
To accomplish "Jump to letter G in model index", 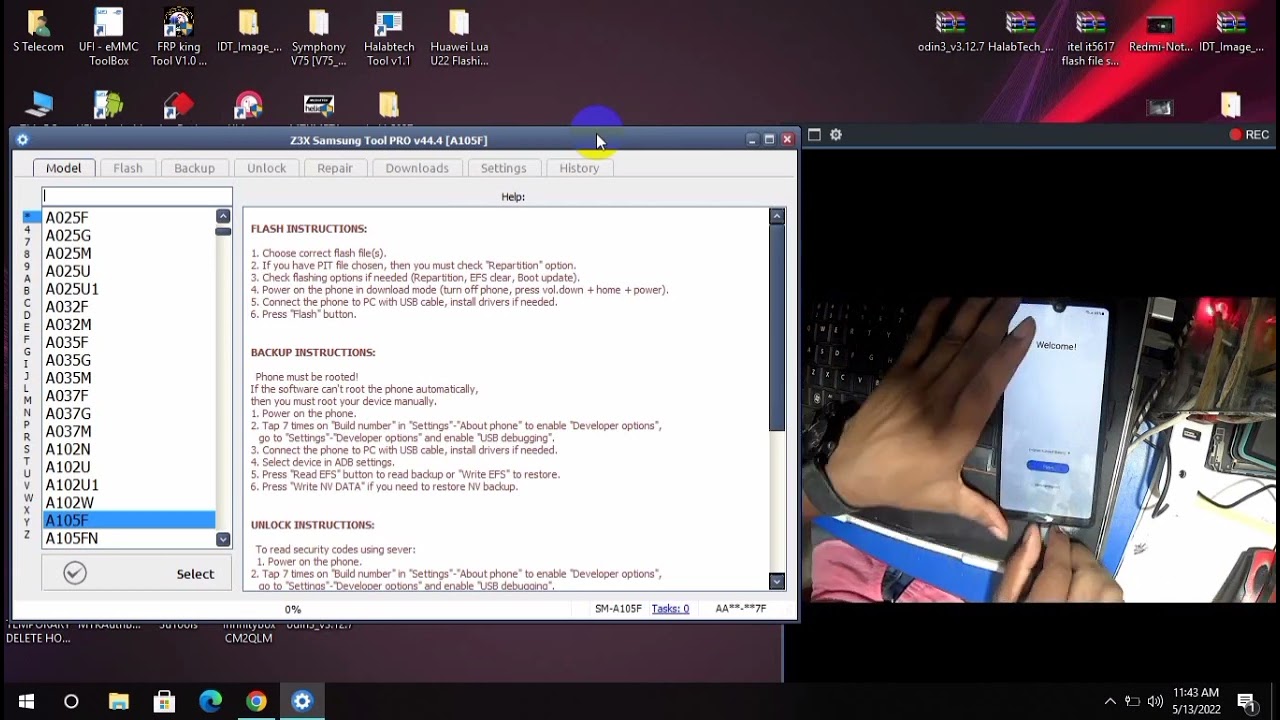I will 27,352.
